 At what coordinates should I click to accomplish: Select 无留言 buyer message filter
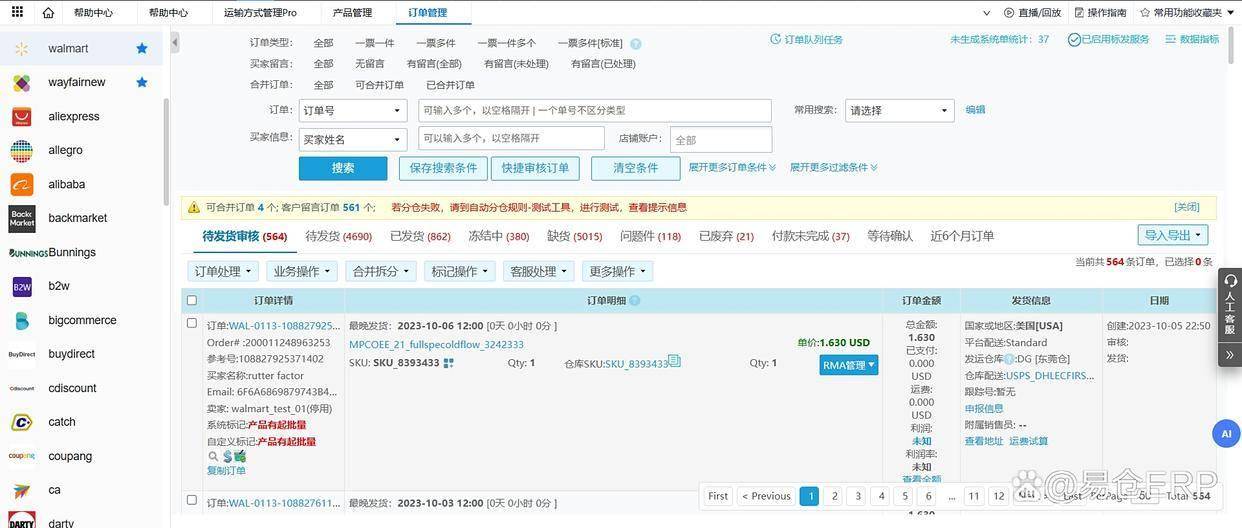click(x=370, y=63)
